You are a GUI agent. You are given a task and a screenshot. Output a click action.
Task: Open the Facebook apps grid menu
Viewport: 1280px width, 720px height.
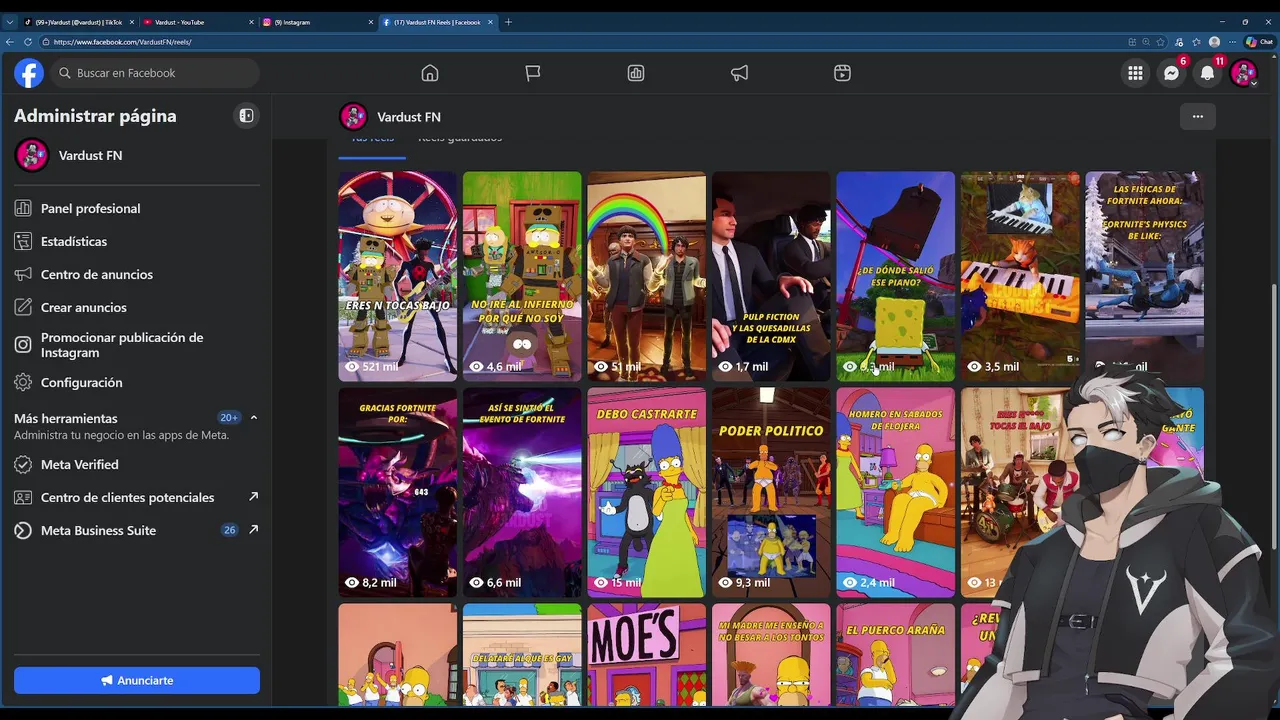pos(1135,73)
